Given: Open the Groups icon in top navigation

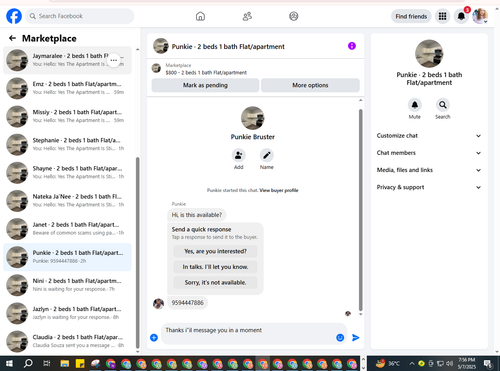Looking at the screenshot, I should (294, 16).
